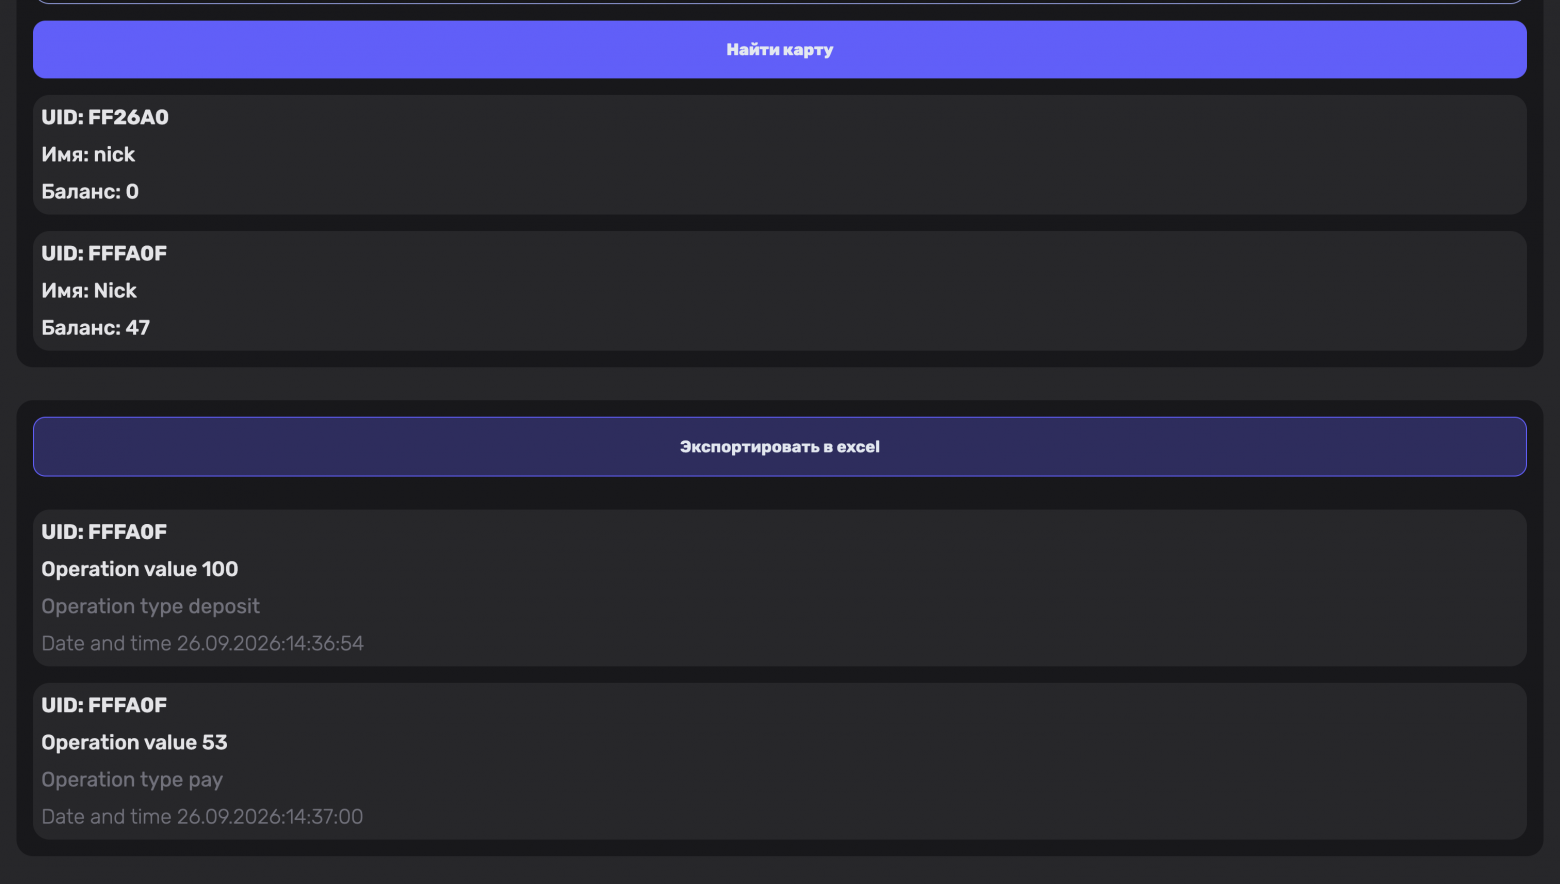This screenshot has height=884, width=1560.
Task: Select UID: FFFA0F heading of the deposit operation
Action: [x=104, y=532]
